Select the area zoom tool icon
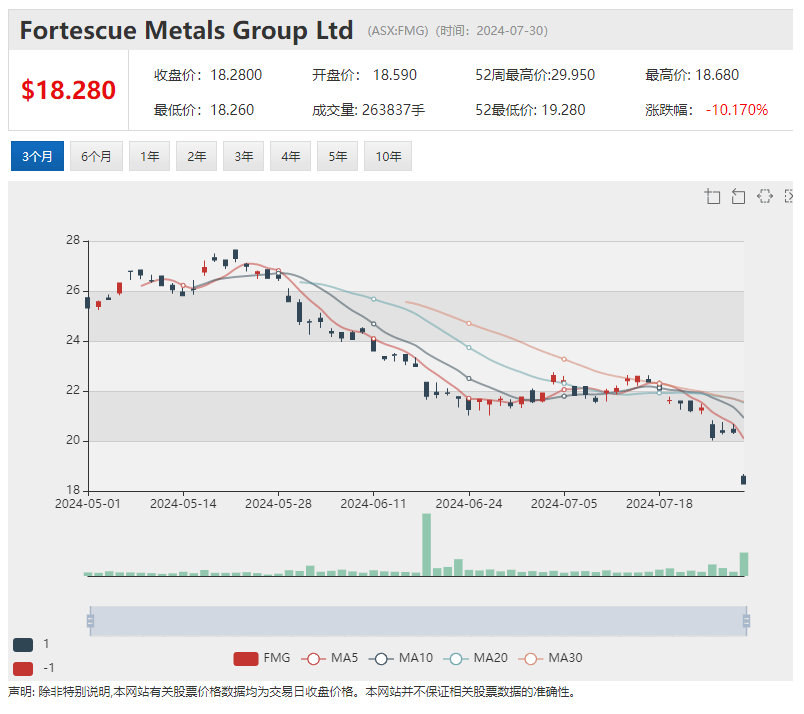Viewport: 804px width, 714px height. tap(713, 196)
